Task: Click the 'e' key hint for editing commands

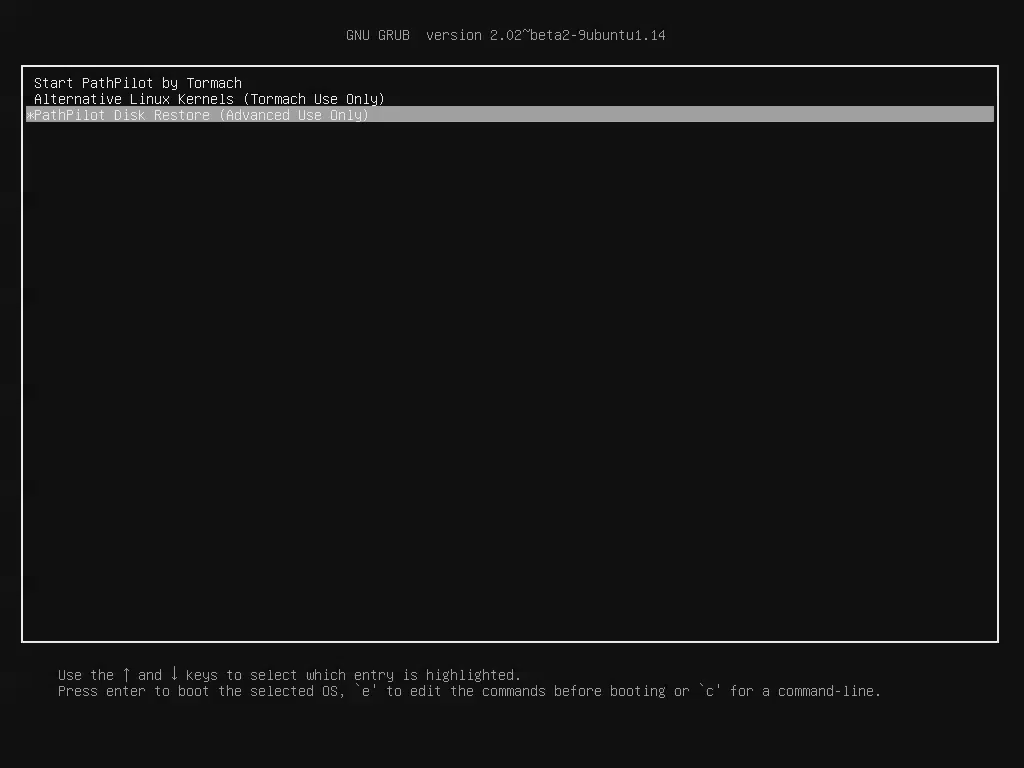Action: click(366, 691)
